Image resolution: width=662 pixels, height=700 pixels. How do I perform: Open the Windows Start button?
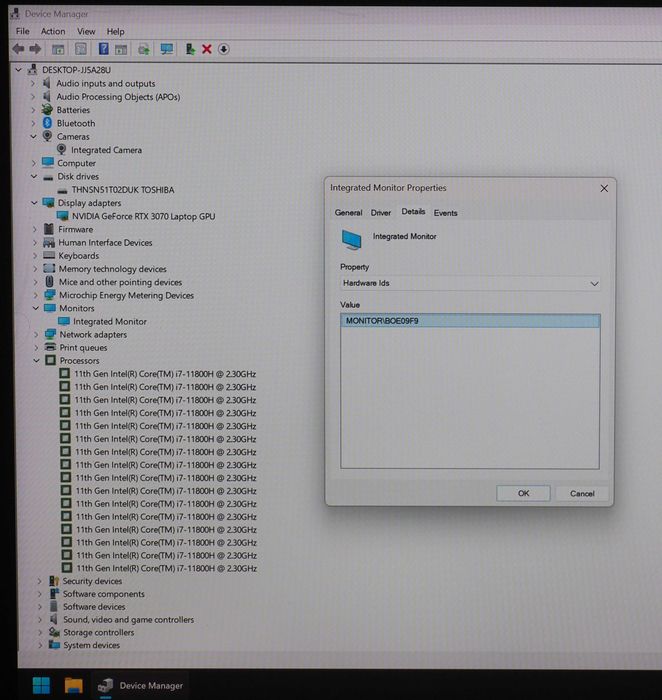click(x=42, y=685)
